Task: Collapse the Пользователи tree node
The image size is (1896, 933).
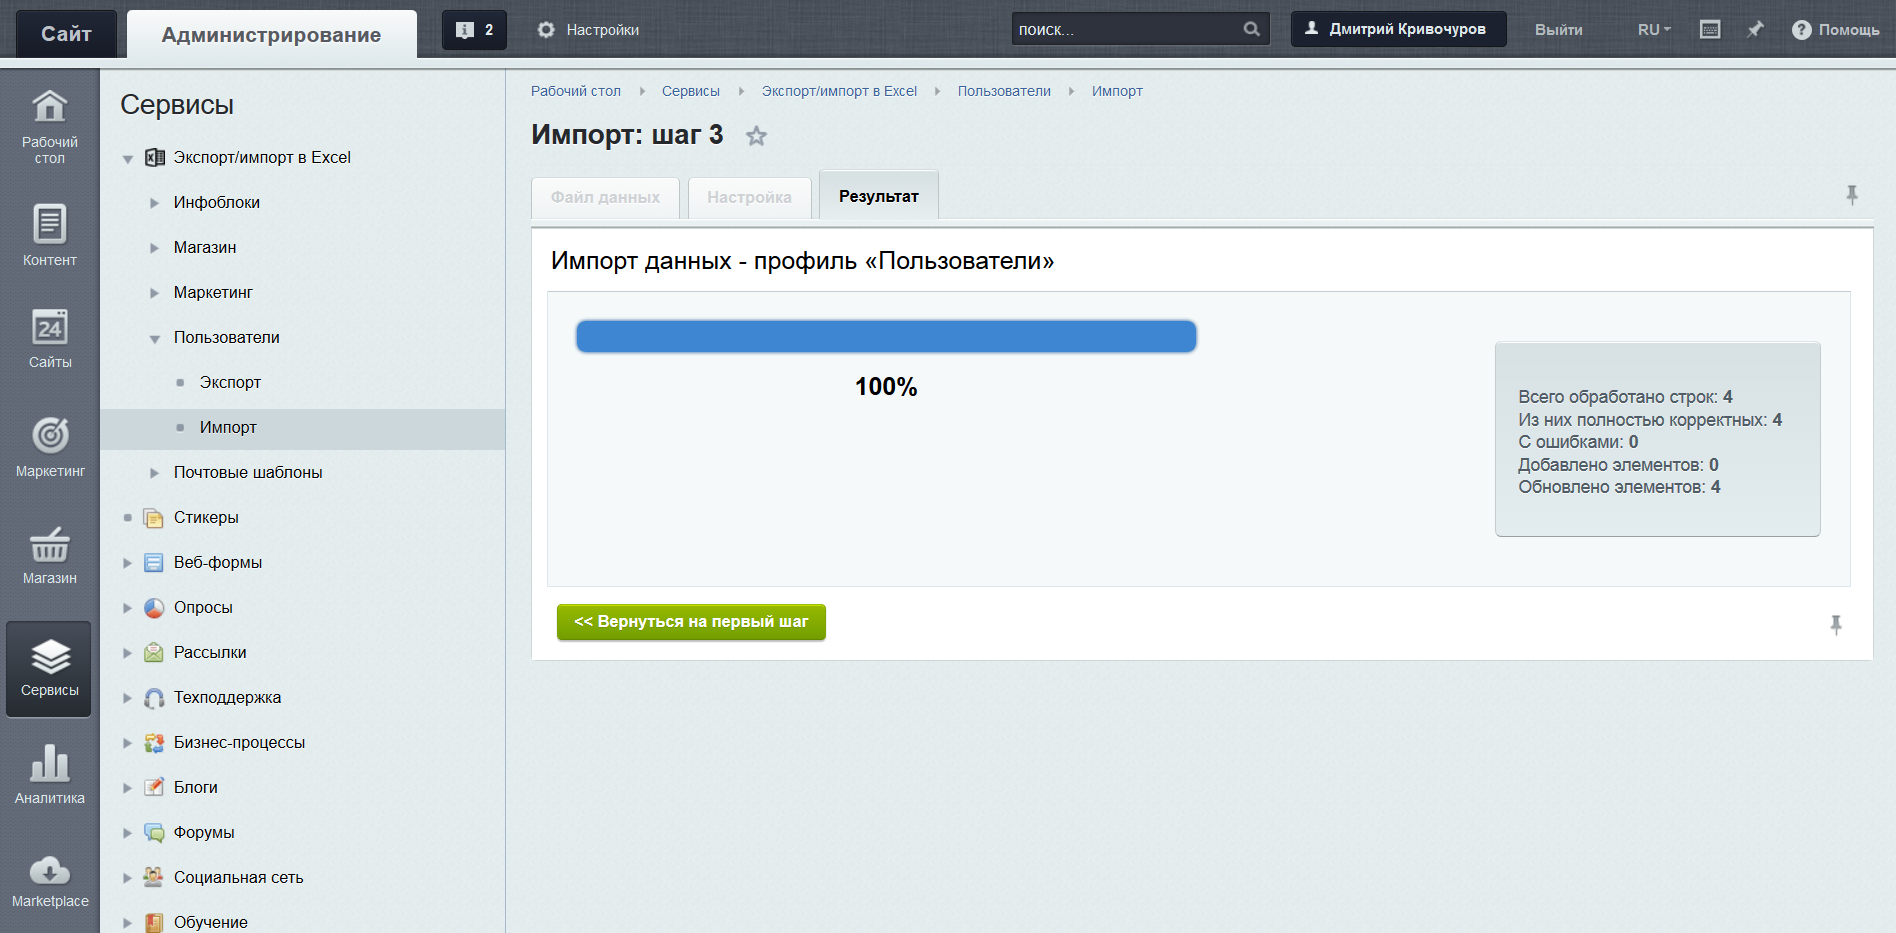Action: (x=155, y=338)
